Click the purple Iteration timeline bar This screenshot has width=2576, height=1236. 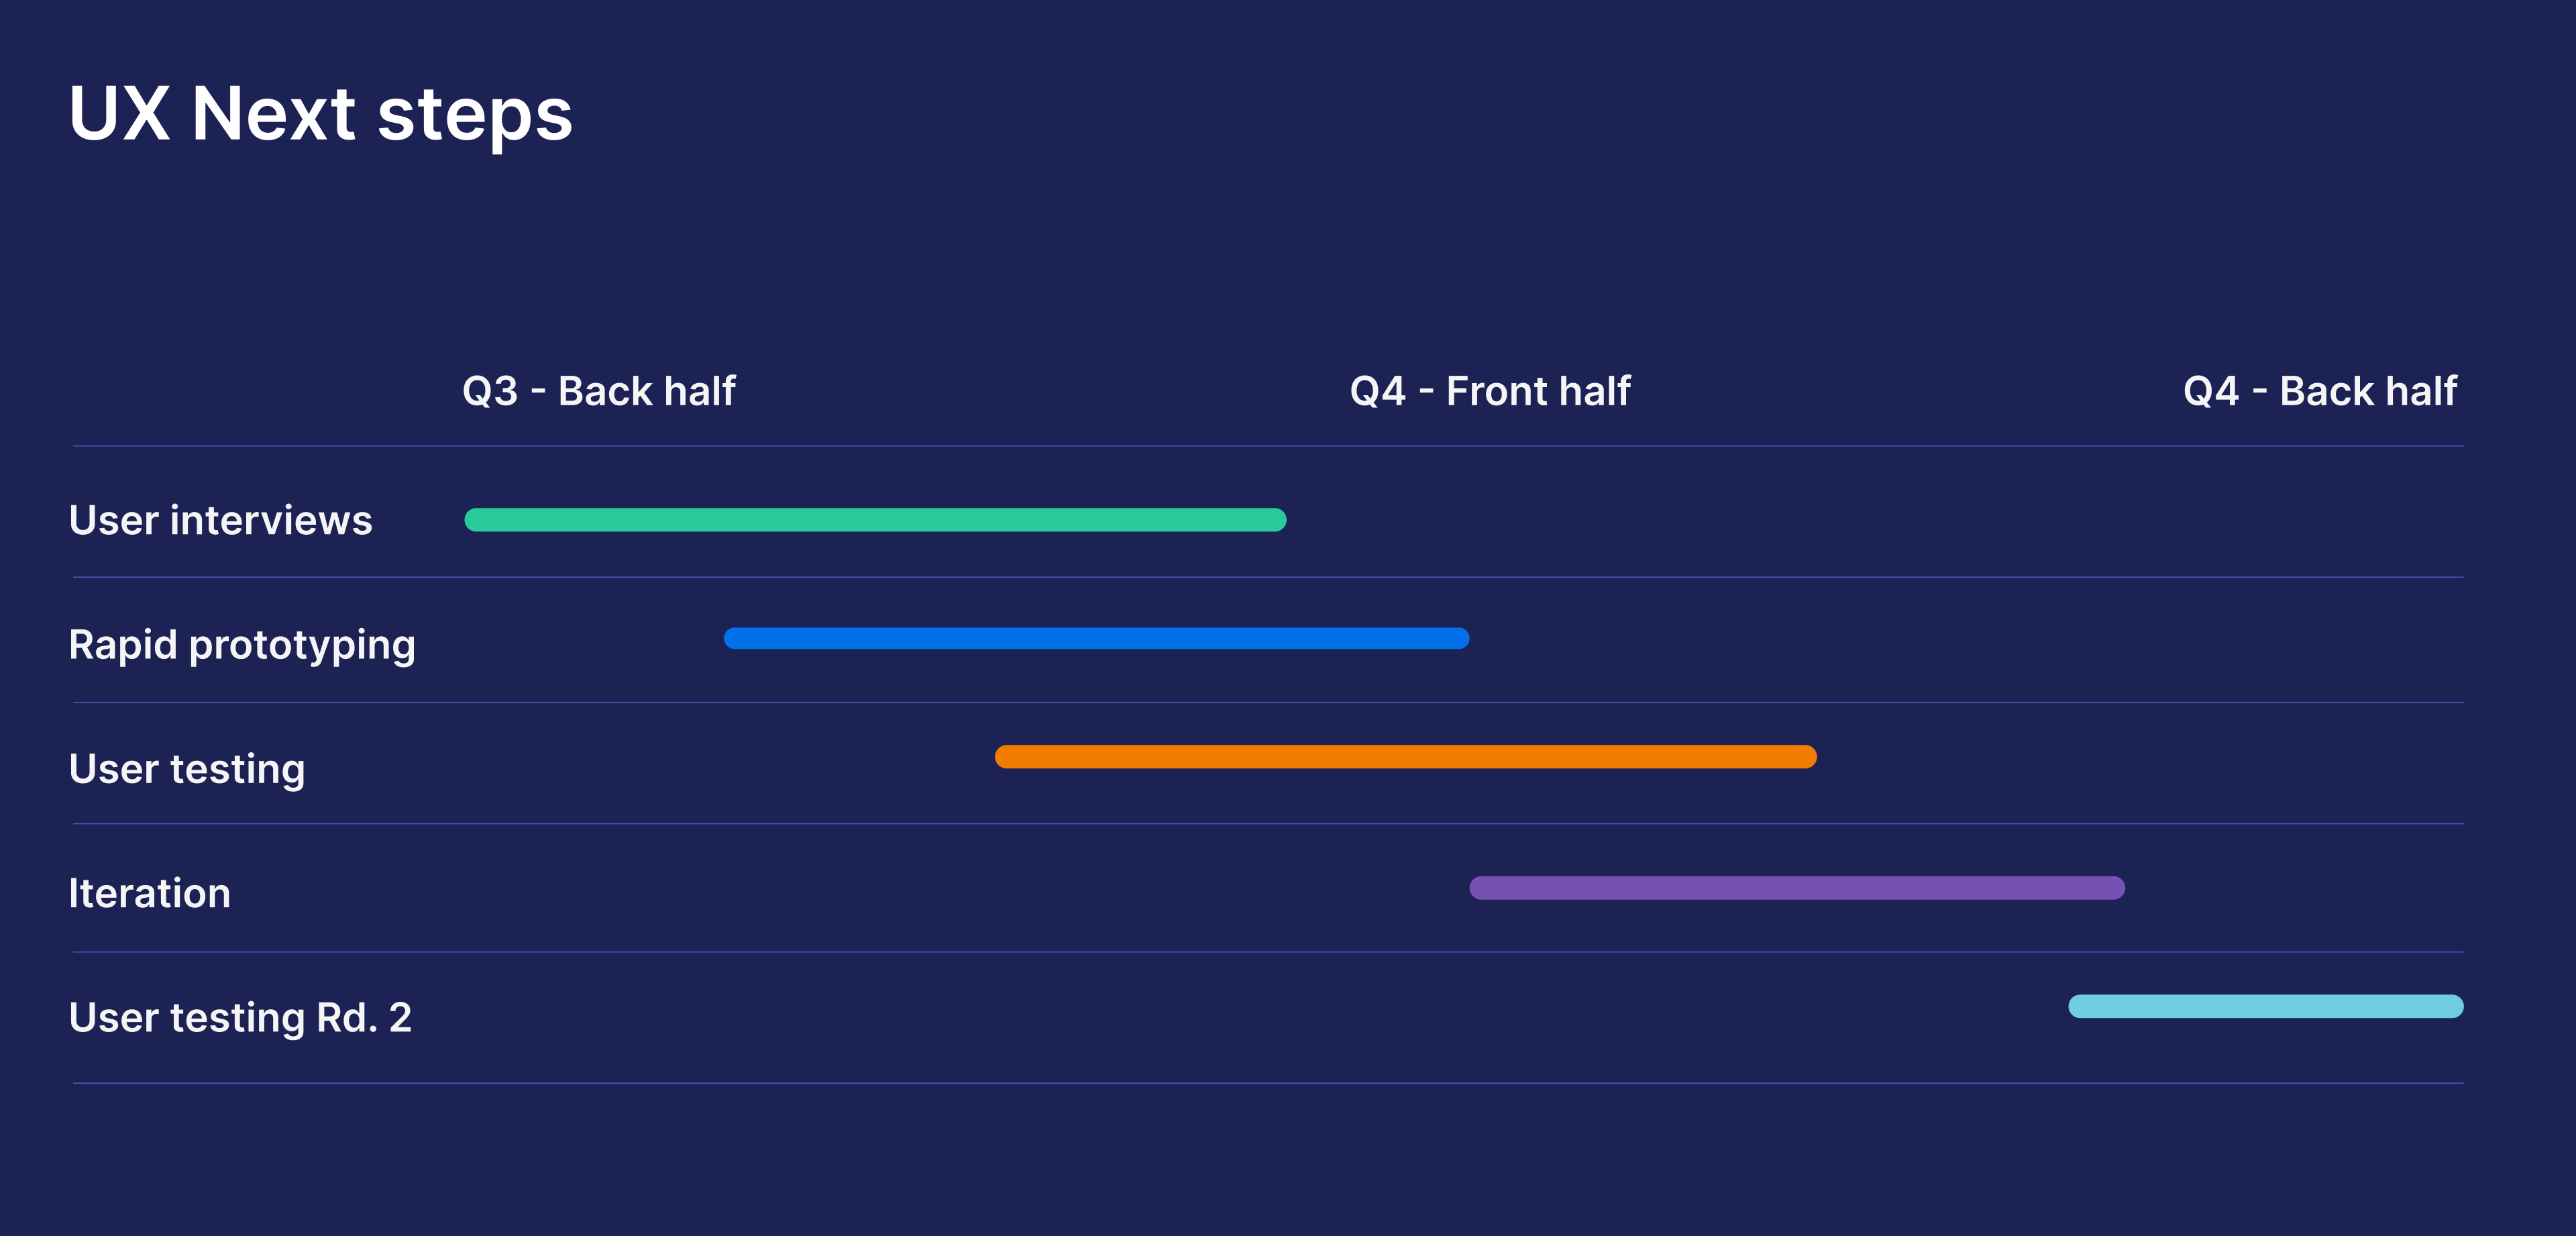click(x=1797, y=888)
